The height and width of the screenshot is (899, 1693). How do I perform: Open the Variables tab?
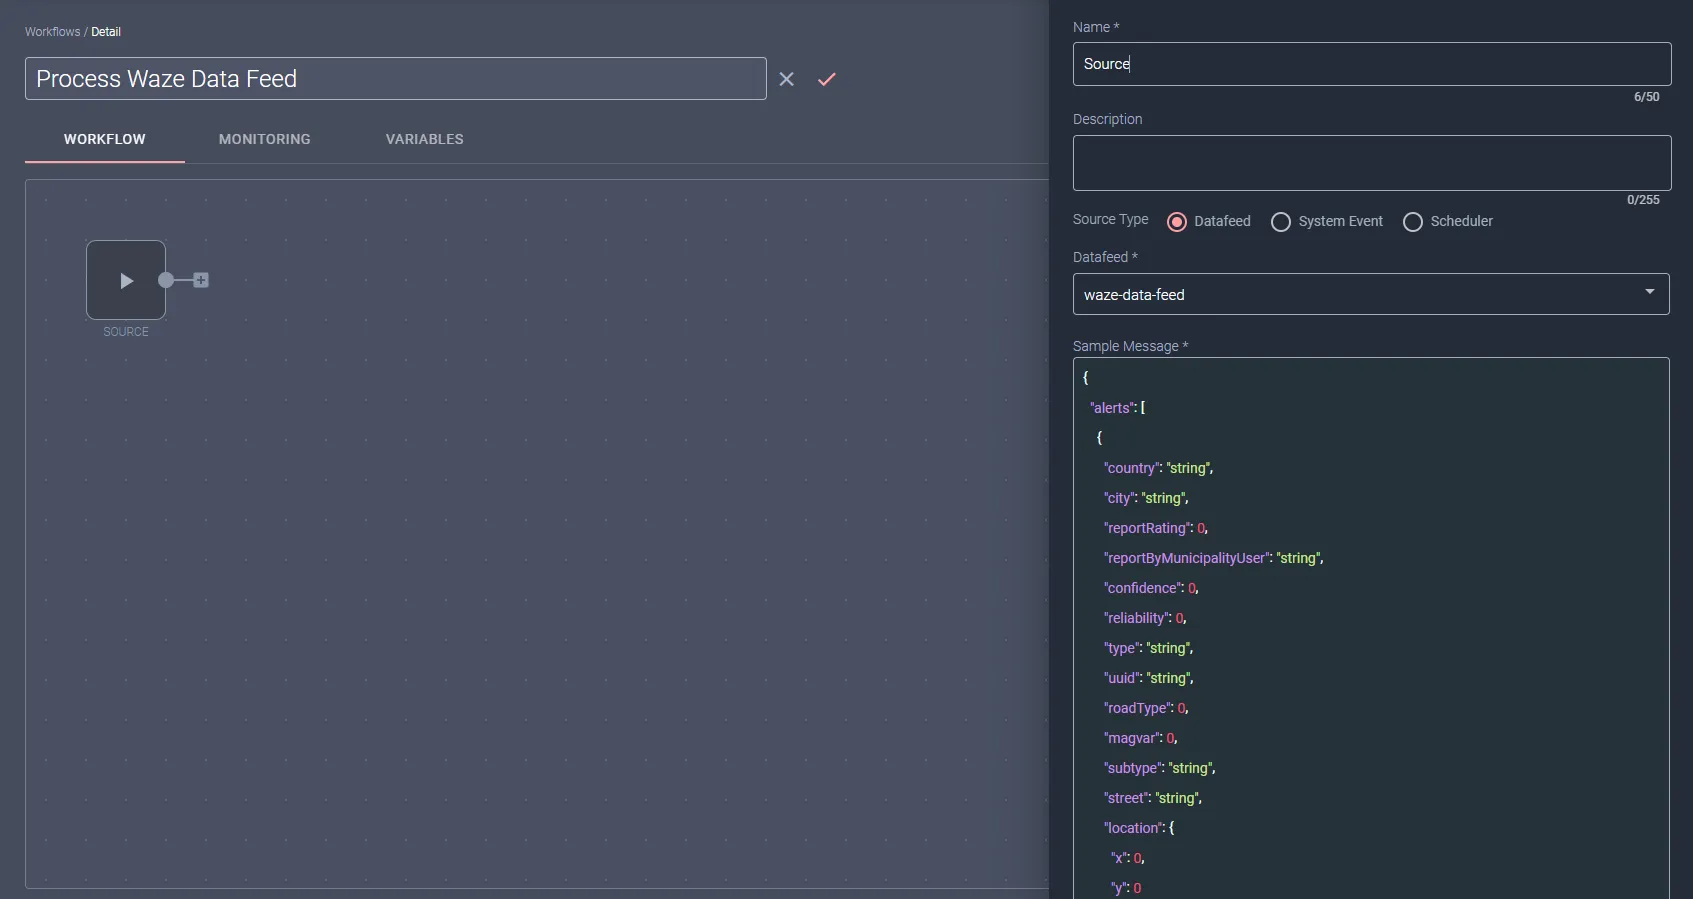tap(425, 139)
